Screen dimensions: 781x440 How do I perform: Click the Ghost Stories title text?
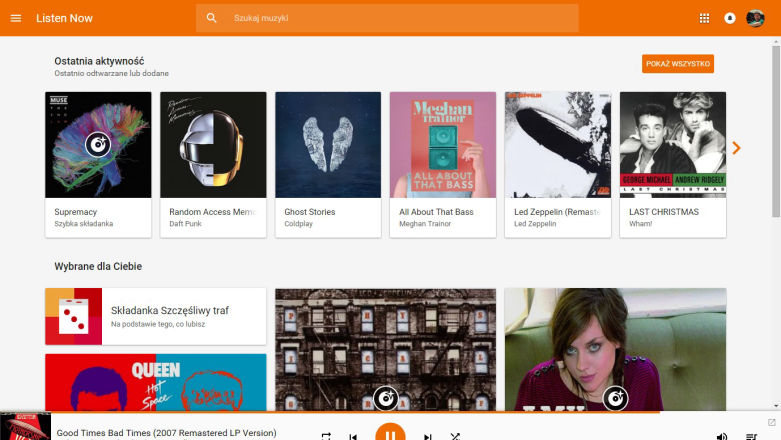click(310, 212)
